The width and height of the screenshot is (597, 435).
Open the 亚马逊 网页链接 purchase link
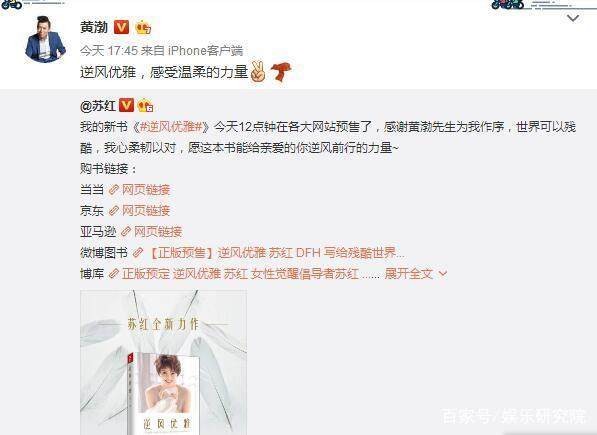pos(152,231)
